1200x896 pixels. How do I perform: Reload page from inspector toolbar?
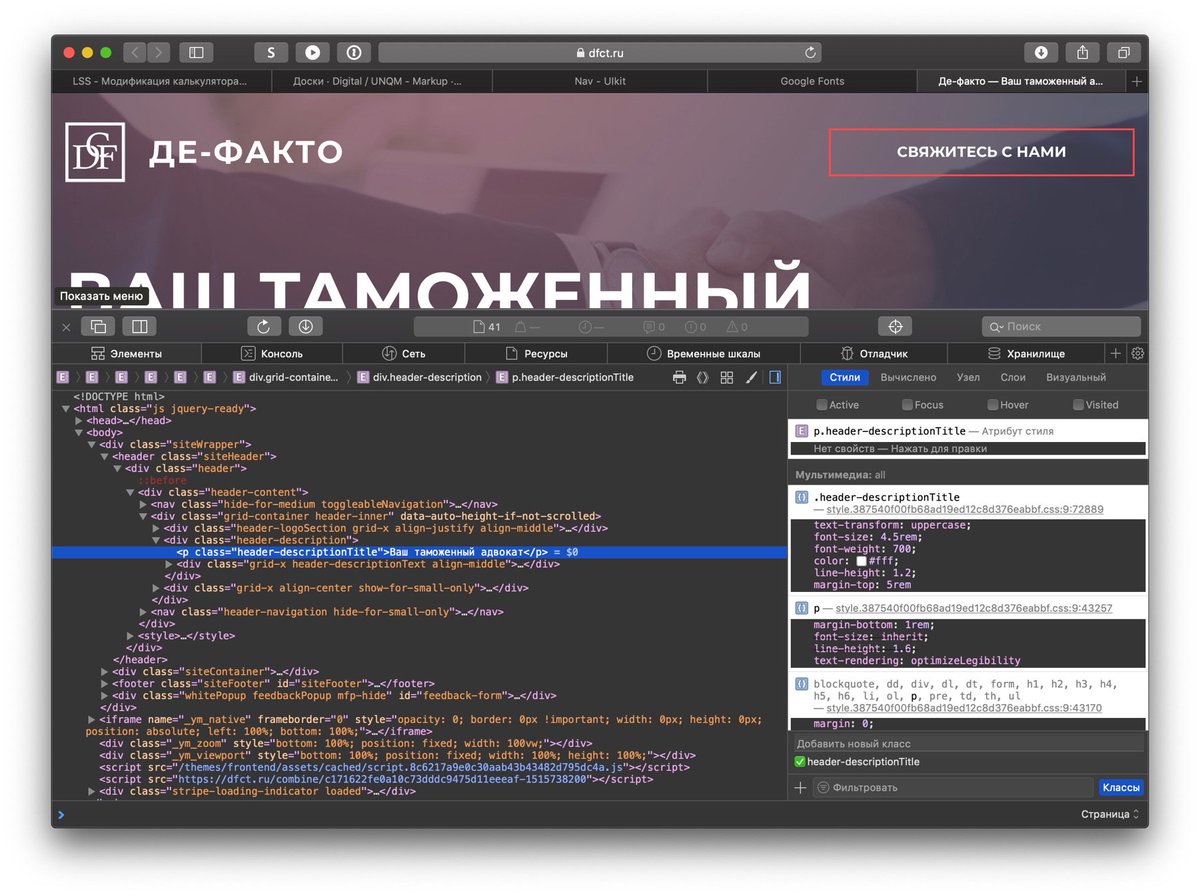coord(265,326)
